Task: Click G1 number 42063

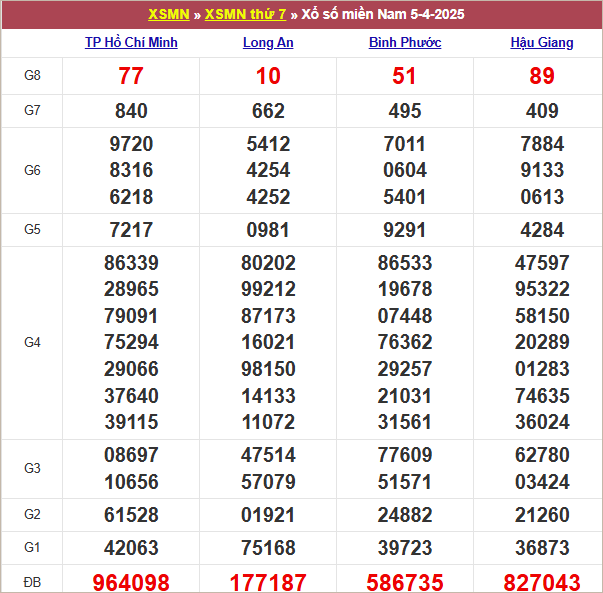Action: pyautogui.click(x=131, y=549)
